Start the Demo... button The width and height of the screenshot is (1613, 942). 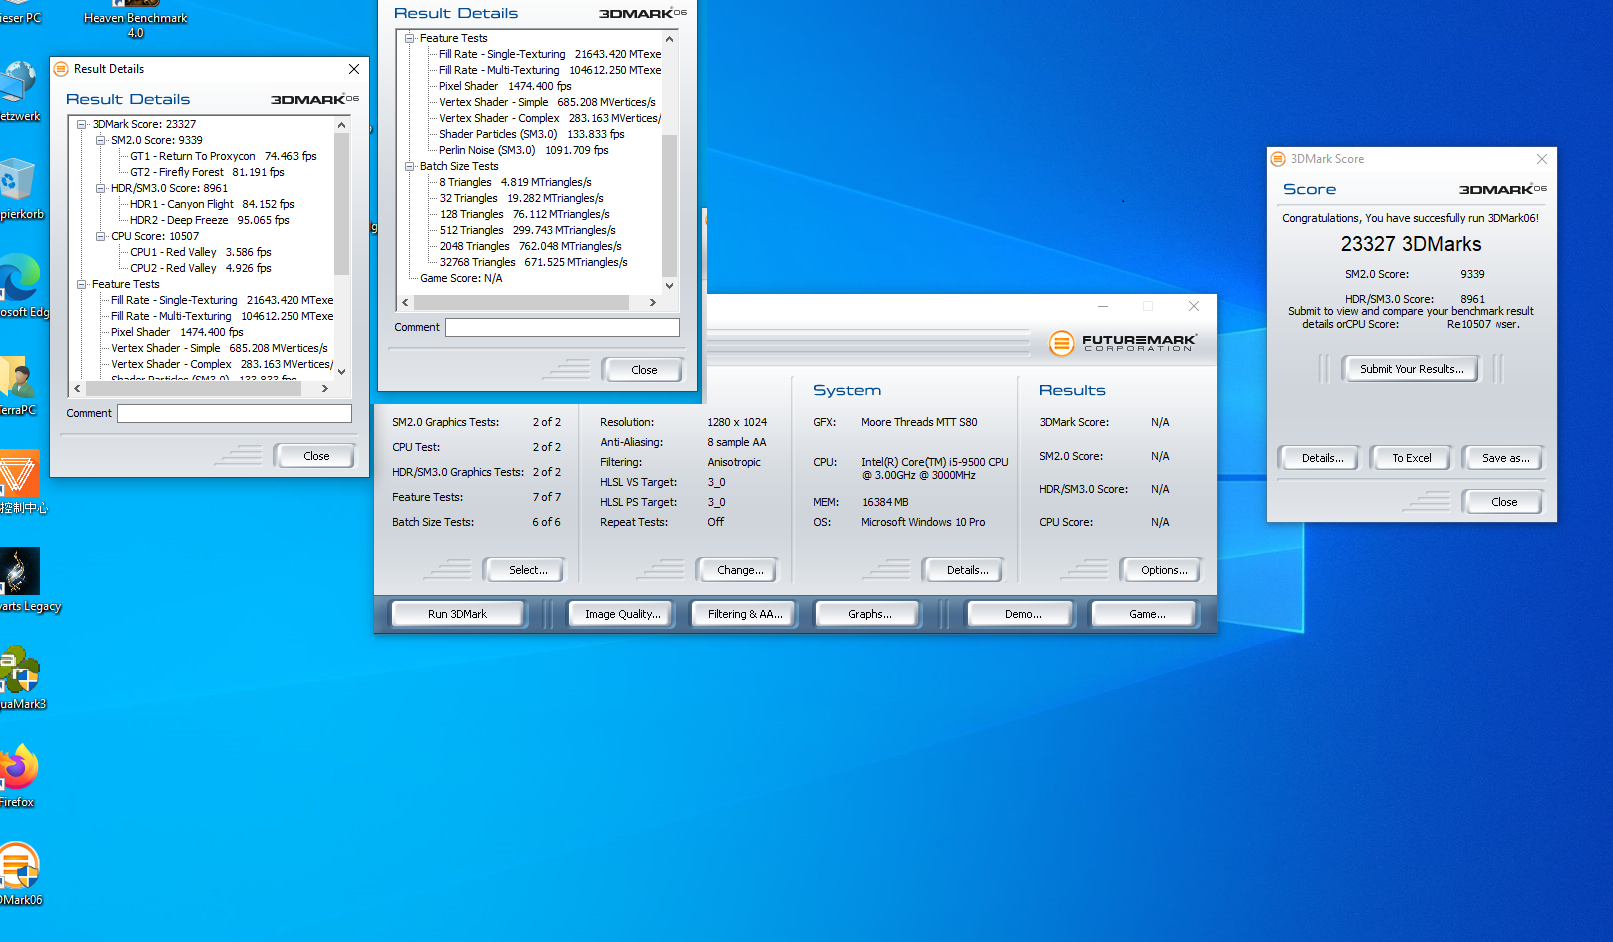coord(1022,614)
